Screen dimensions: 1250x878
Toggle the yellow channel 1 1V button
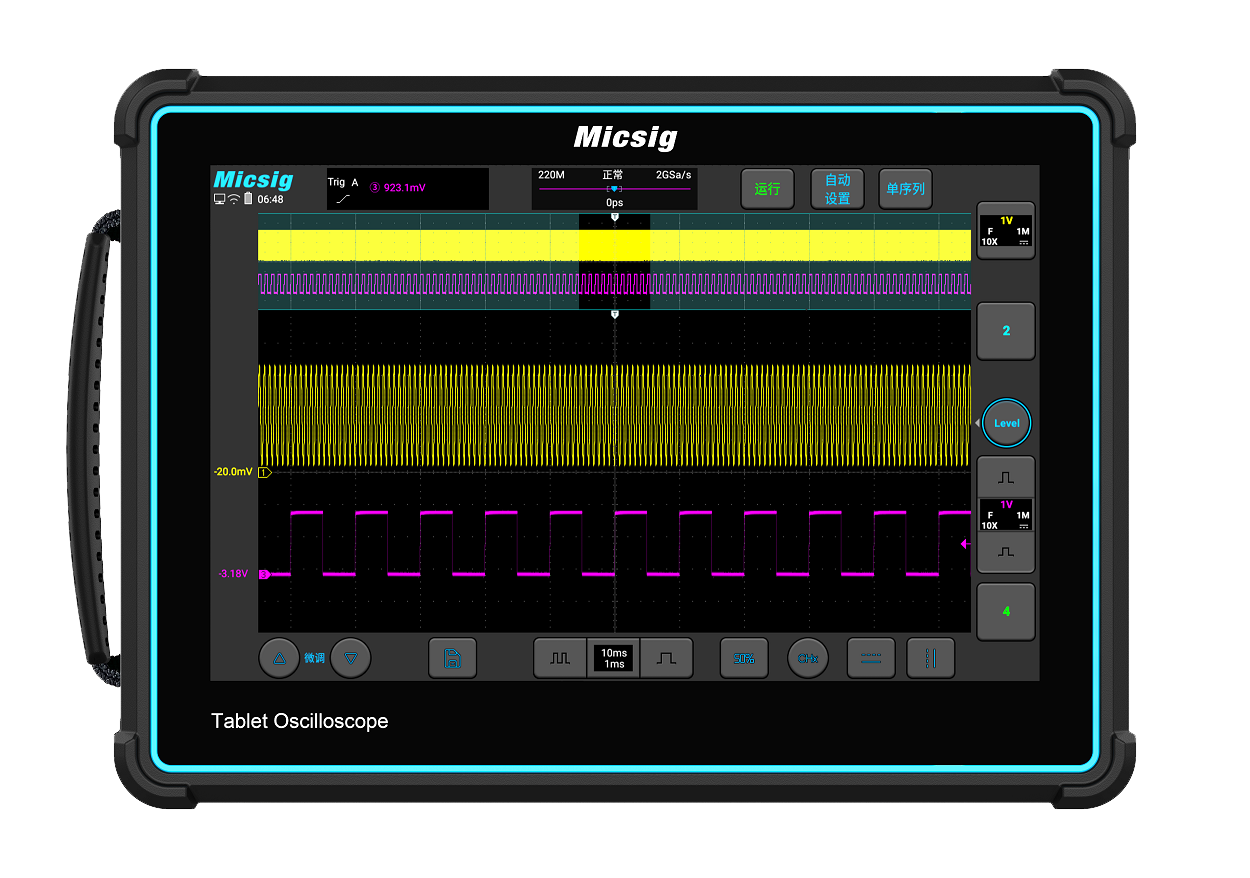(1005, 231)
